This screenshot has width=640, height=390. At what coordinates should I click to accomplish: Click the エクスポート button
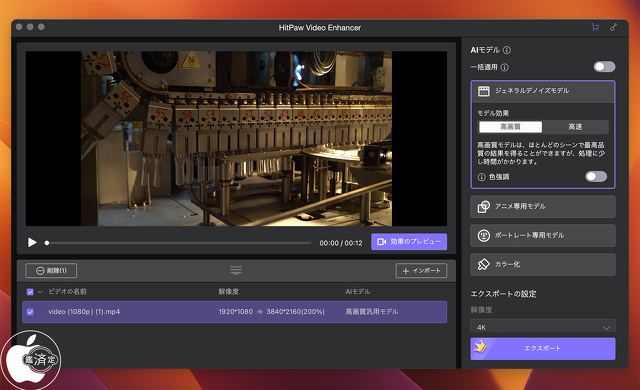coord(543,348)
